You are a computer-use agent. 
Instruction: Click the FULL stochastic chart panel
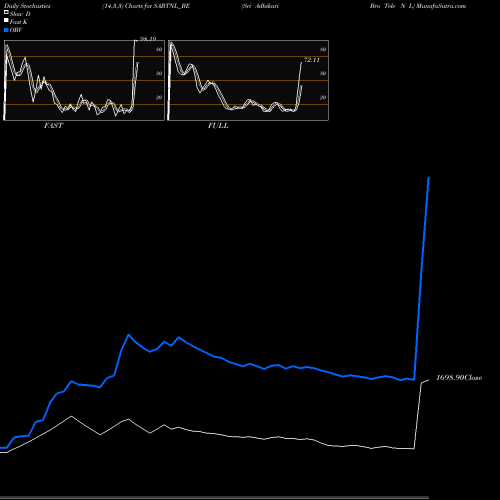(248, 80)
